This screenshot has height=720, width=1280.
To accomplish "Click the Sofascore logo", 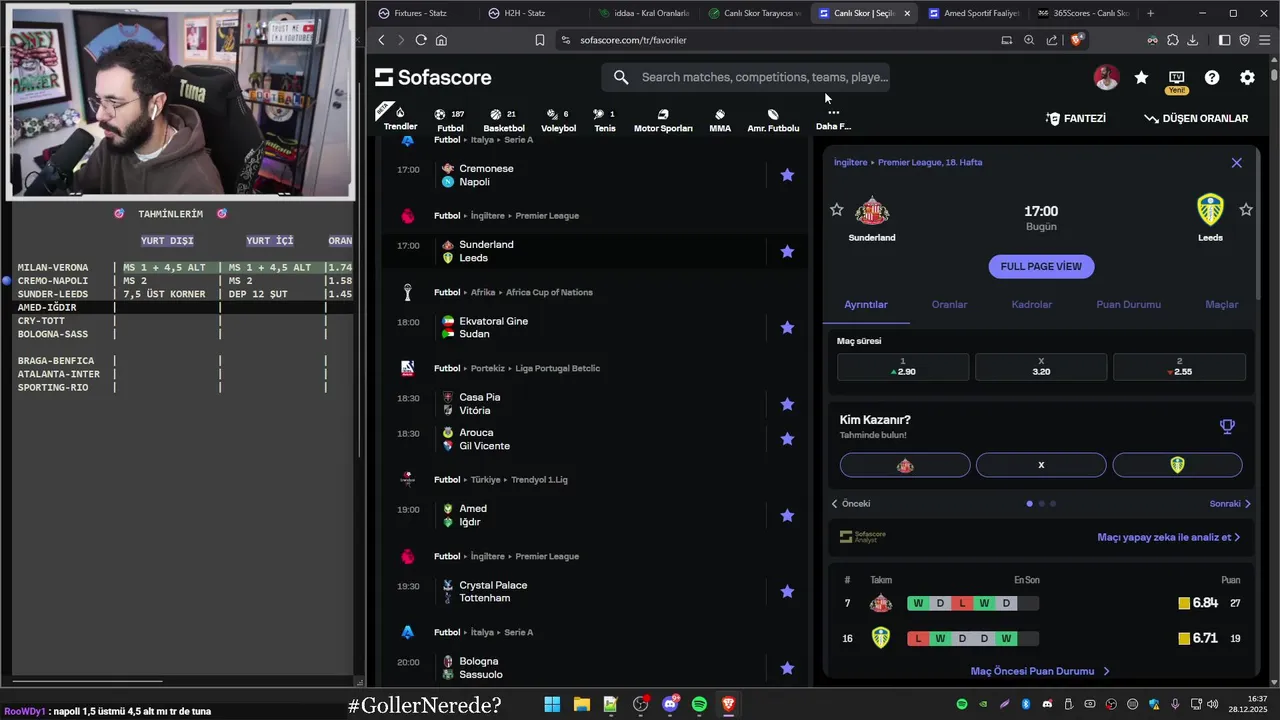I will (433, 77).
